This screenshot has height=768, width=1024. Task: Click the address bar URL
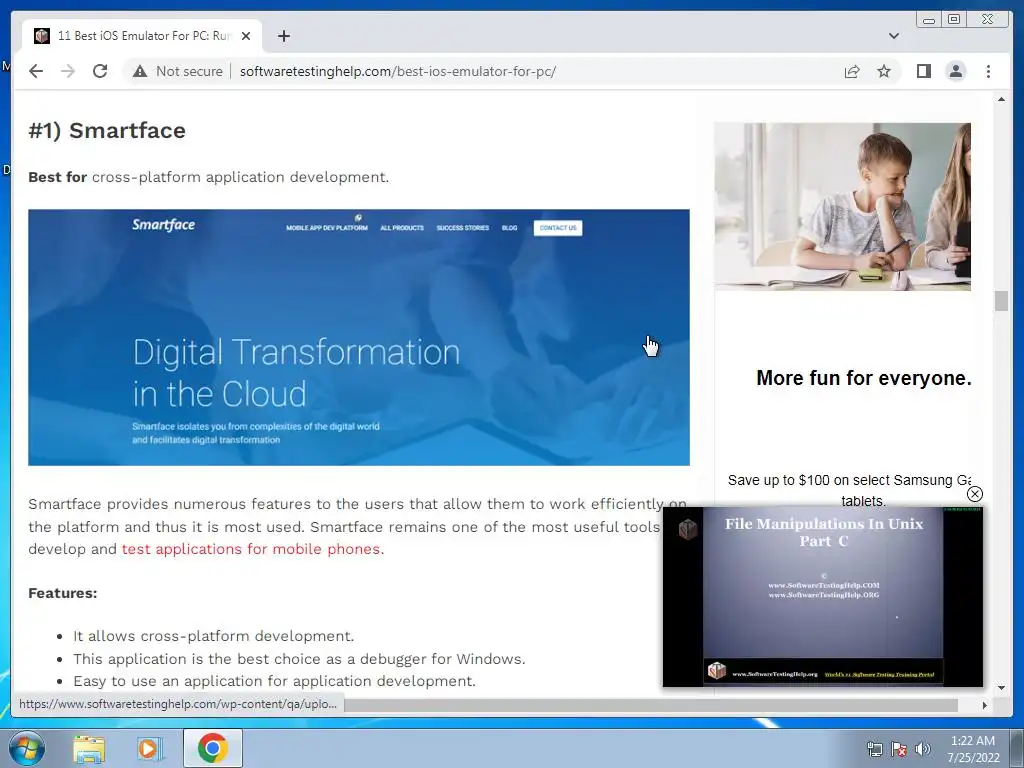pos(398,71)
